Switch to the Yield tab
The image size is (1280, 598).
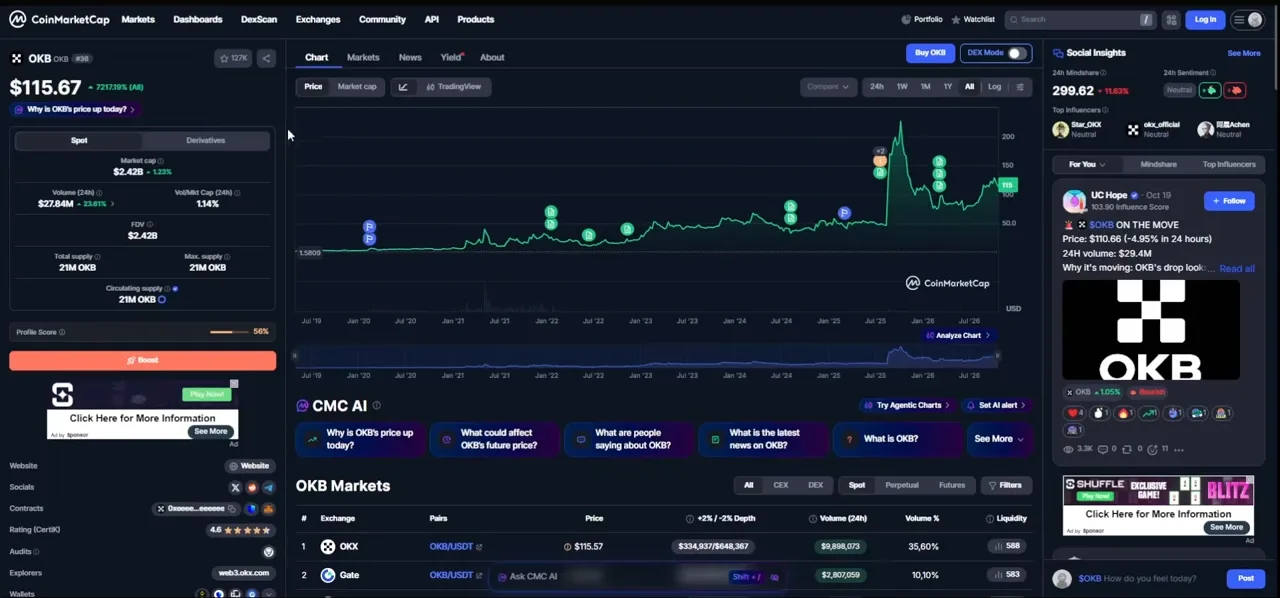451,57
